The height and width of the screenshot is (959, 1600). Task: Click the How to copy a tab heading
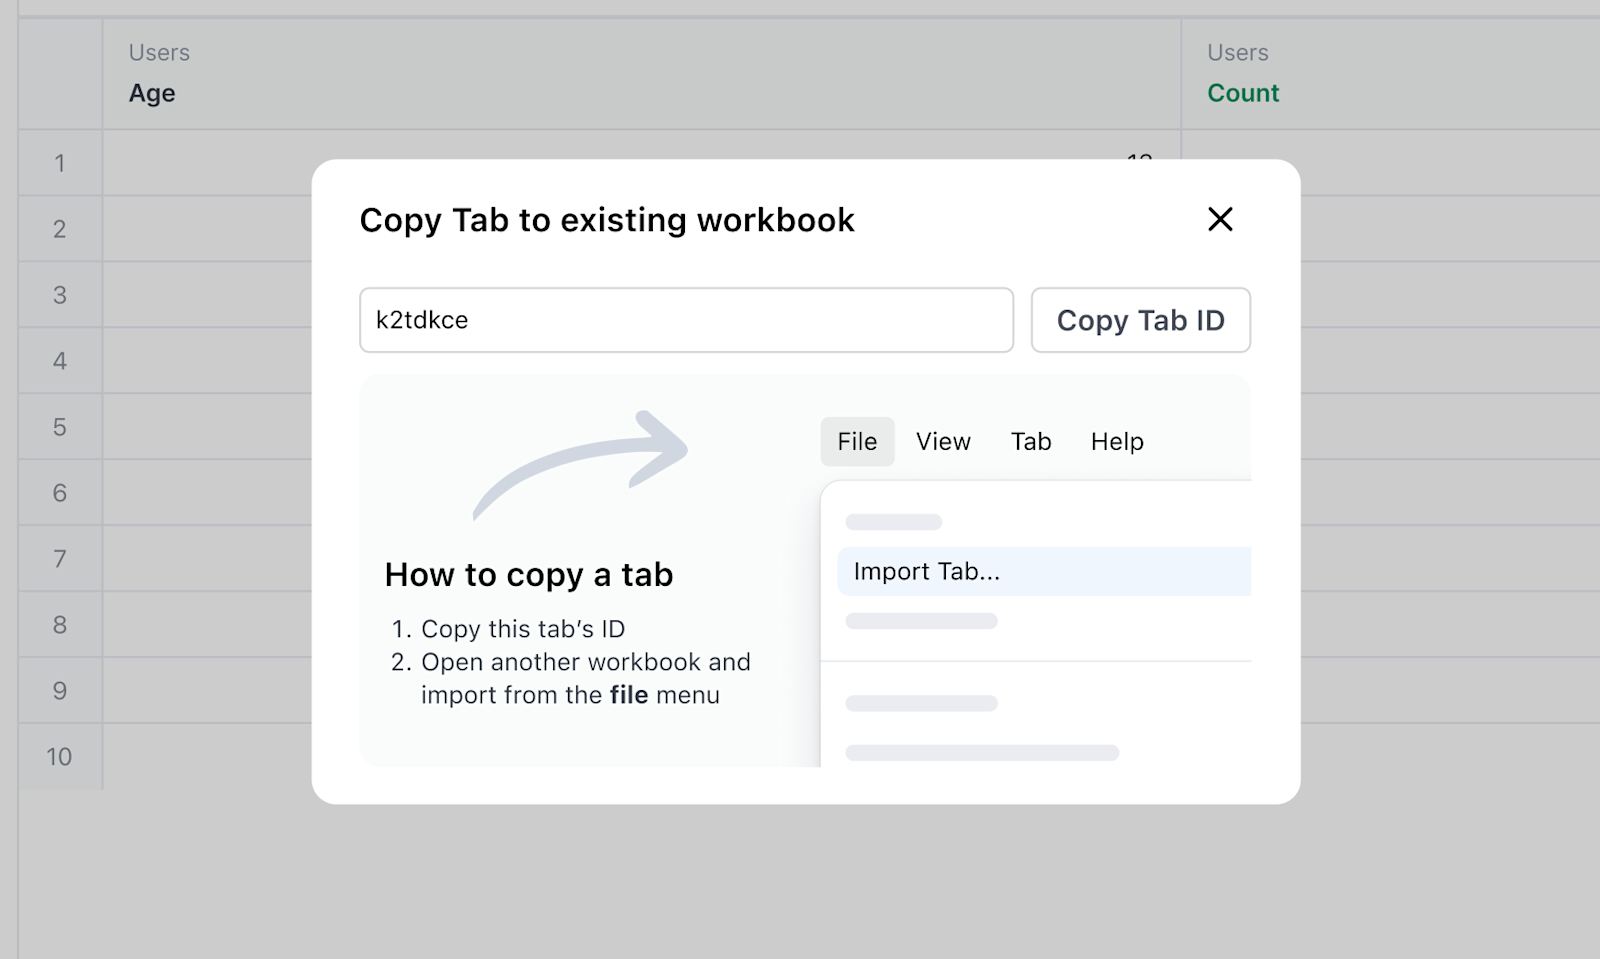point(529,574)
